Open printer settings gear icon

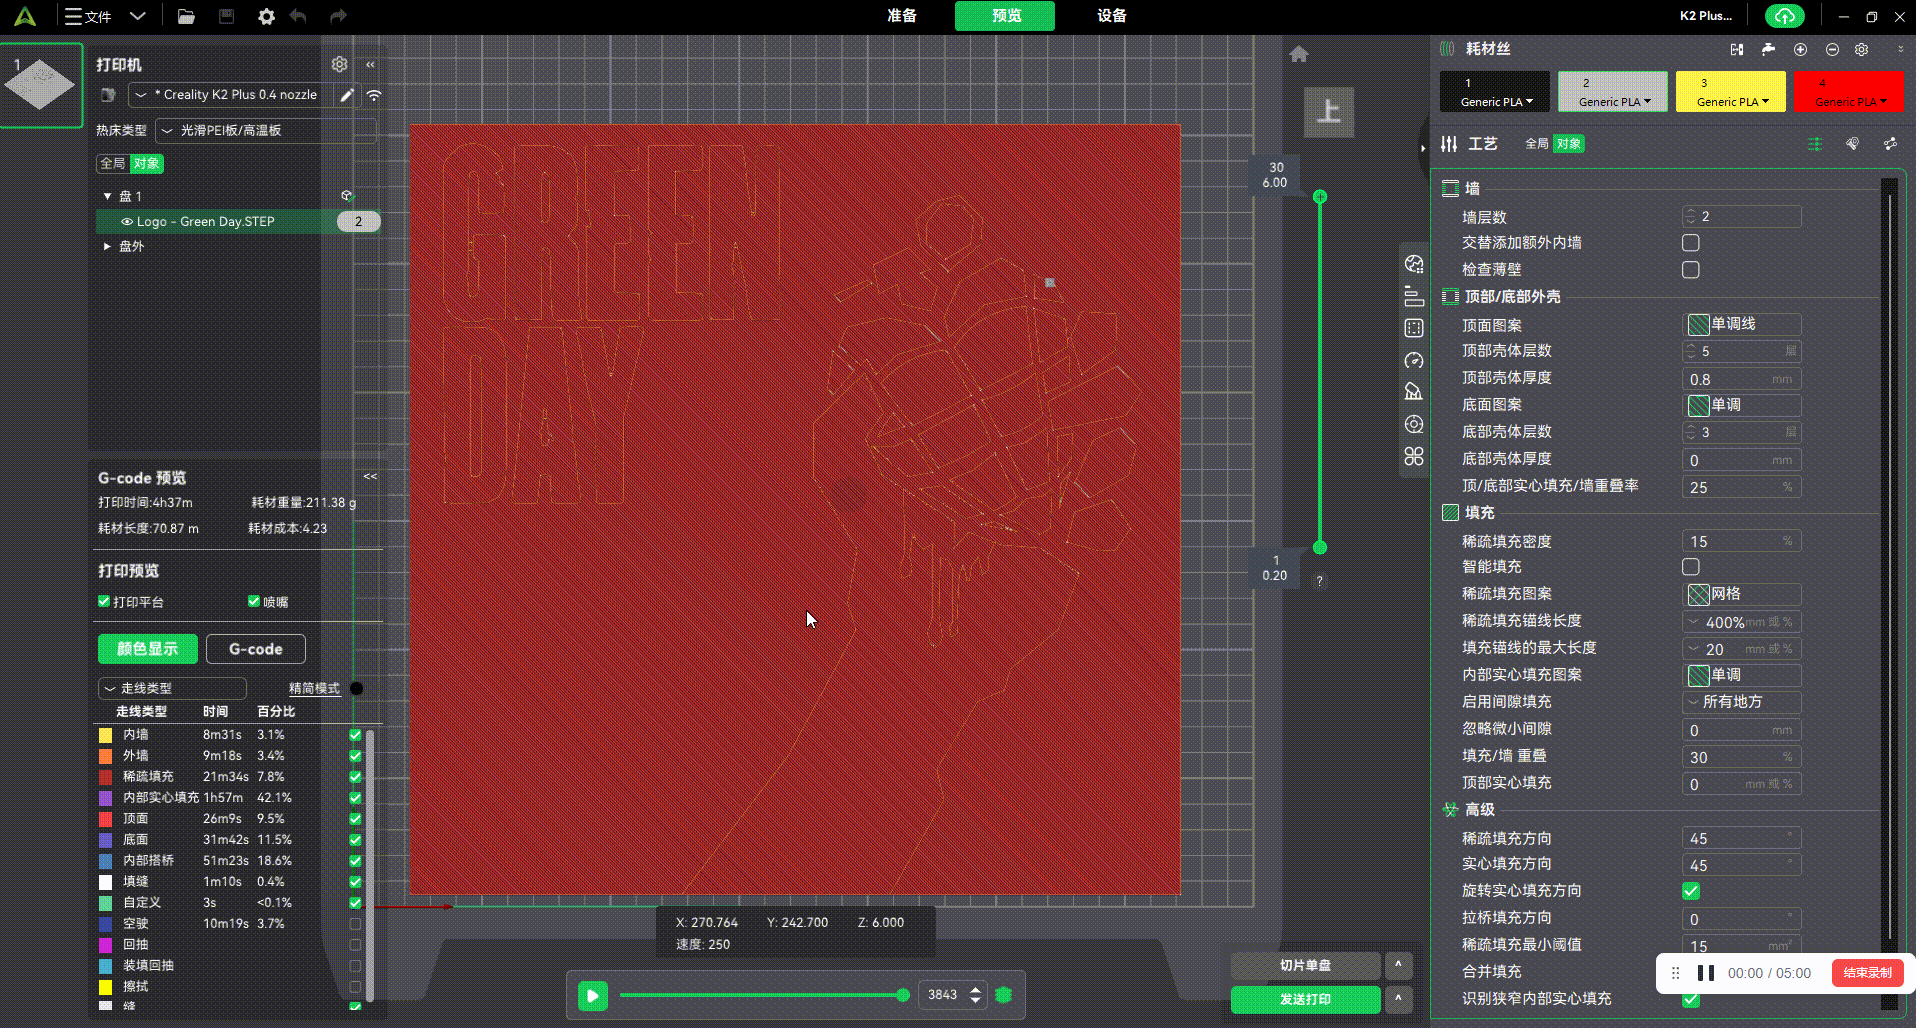click(340, 64)
